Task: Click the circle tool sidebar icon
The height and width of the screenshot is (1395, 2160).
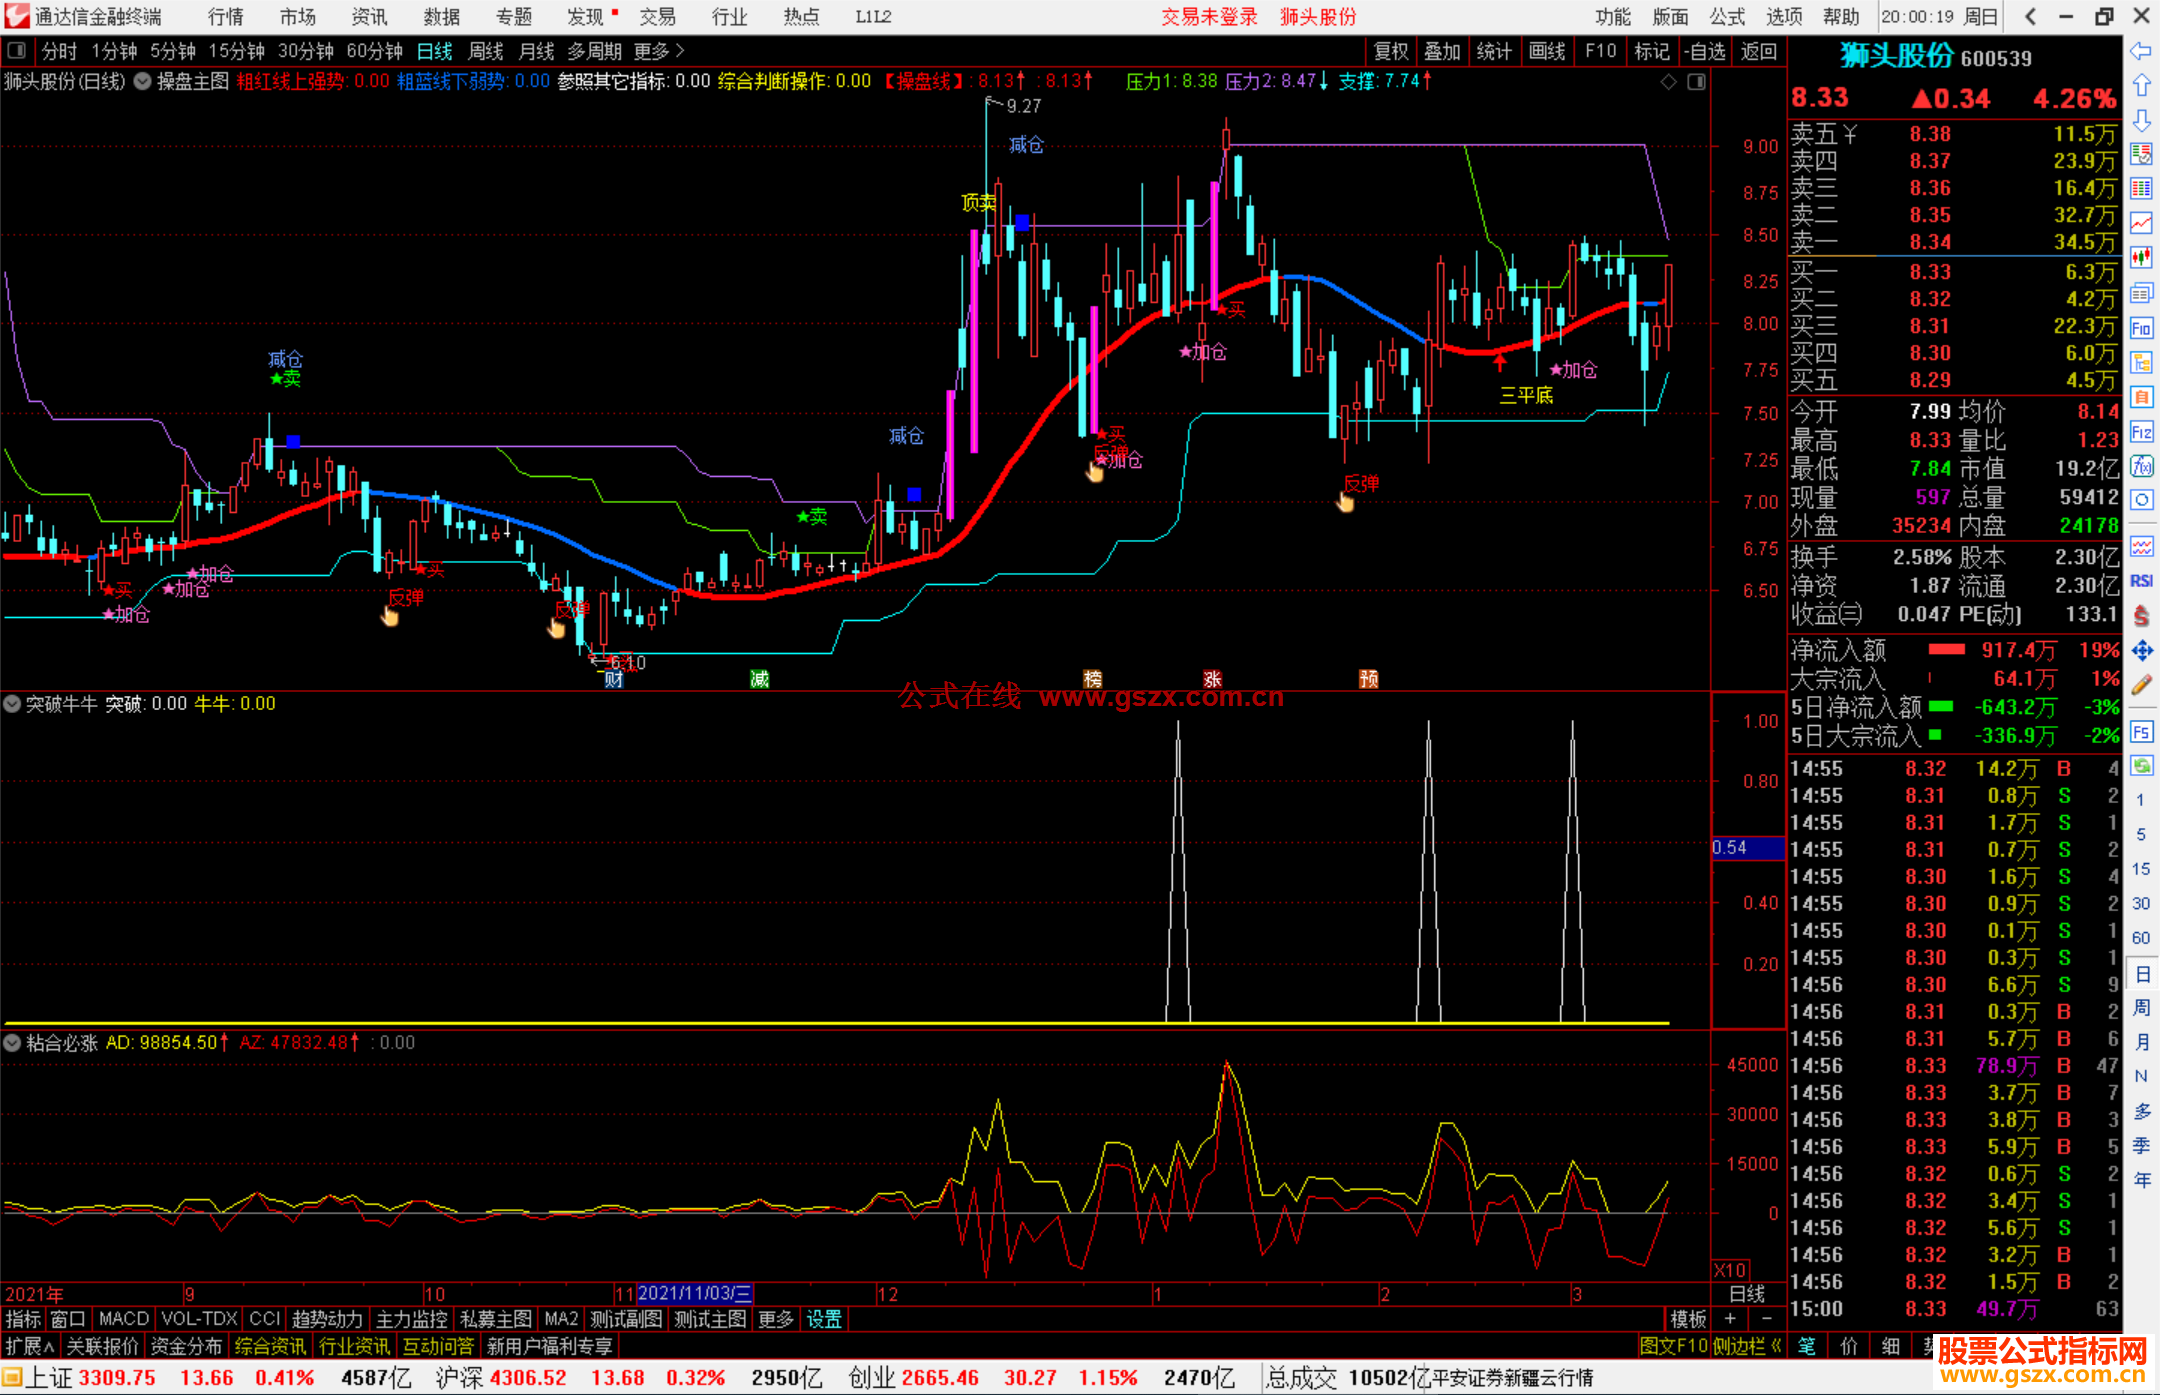Action: point(2141,500)
